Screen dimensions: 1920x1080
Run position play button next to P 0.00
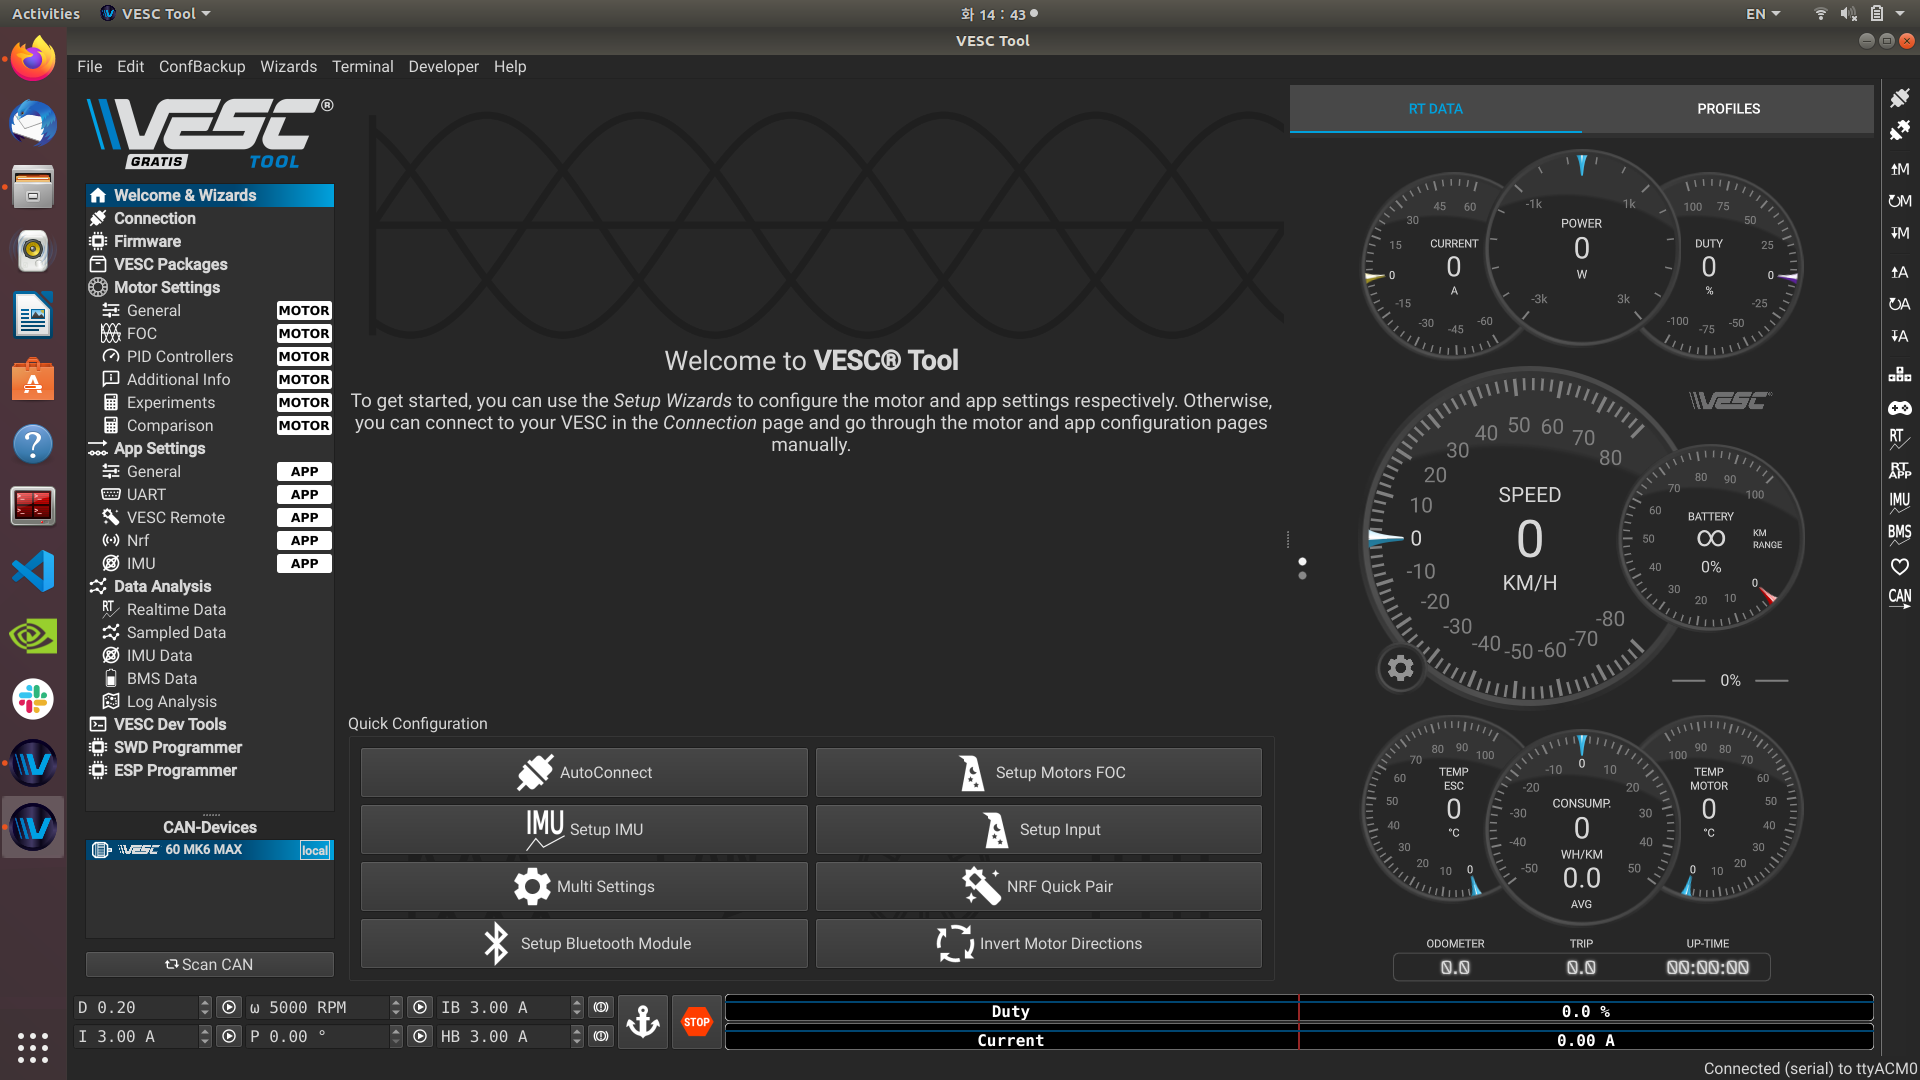(x=420, y=1036)
